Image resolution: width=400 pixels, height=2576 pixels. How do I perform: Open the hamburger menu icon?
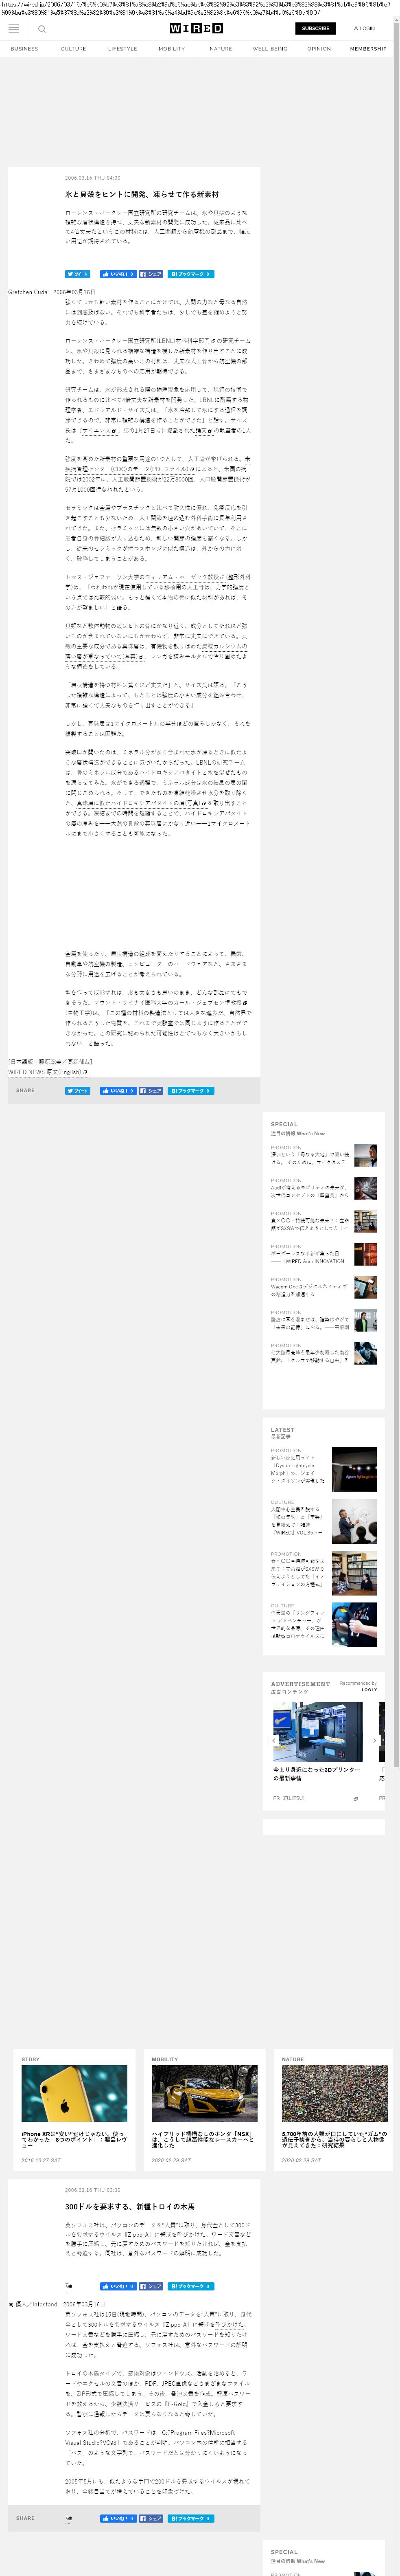pos(14,29)
